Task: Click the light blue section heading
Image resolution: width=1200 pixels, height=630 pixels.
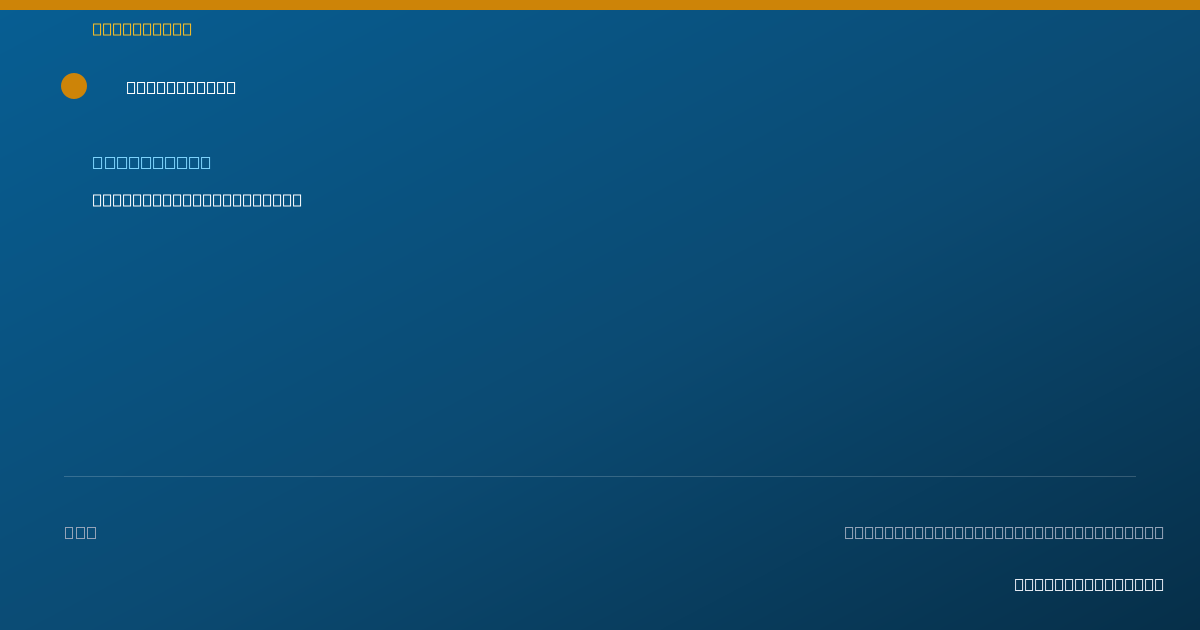Action: click(152, 162)
